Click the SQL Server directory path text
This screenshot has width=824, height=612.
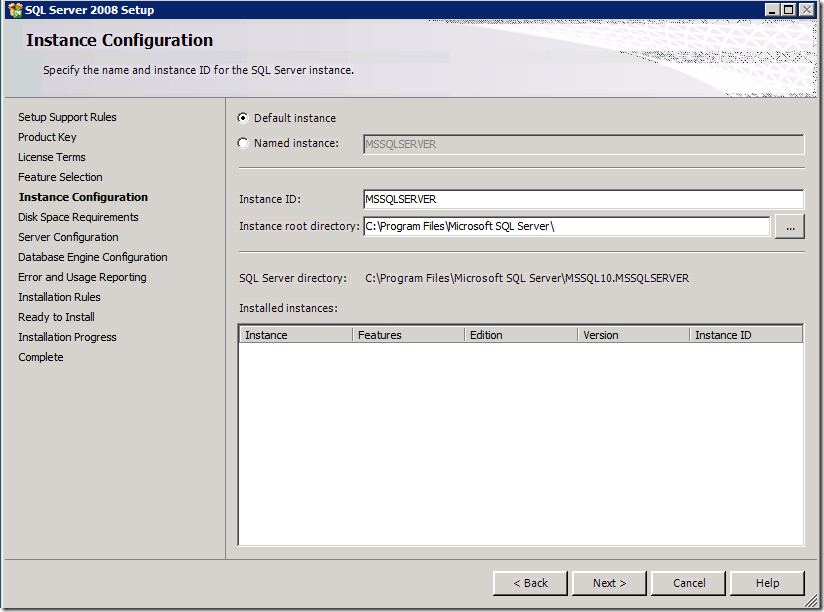point(527,278)
